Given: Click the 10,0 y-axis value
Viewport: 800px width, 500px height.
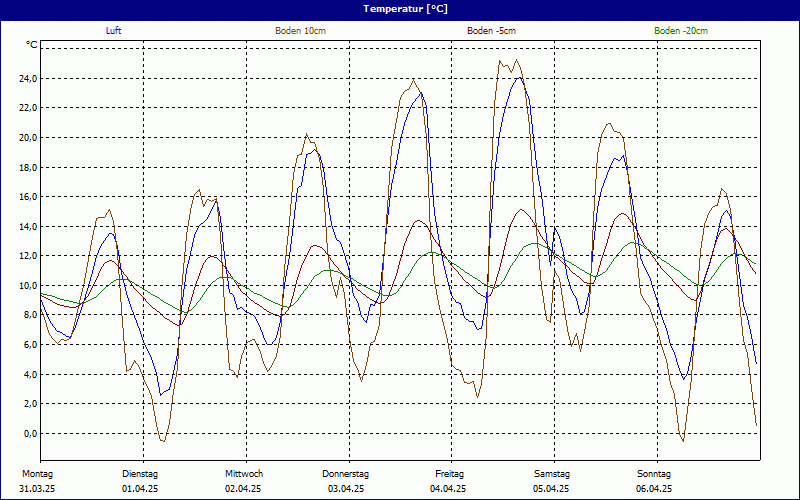Looking at the screenshot, I should click(29, 285).
